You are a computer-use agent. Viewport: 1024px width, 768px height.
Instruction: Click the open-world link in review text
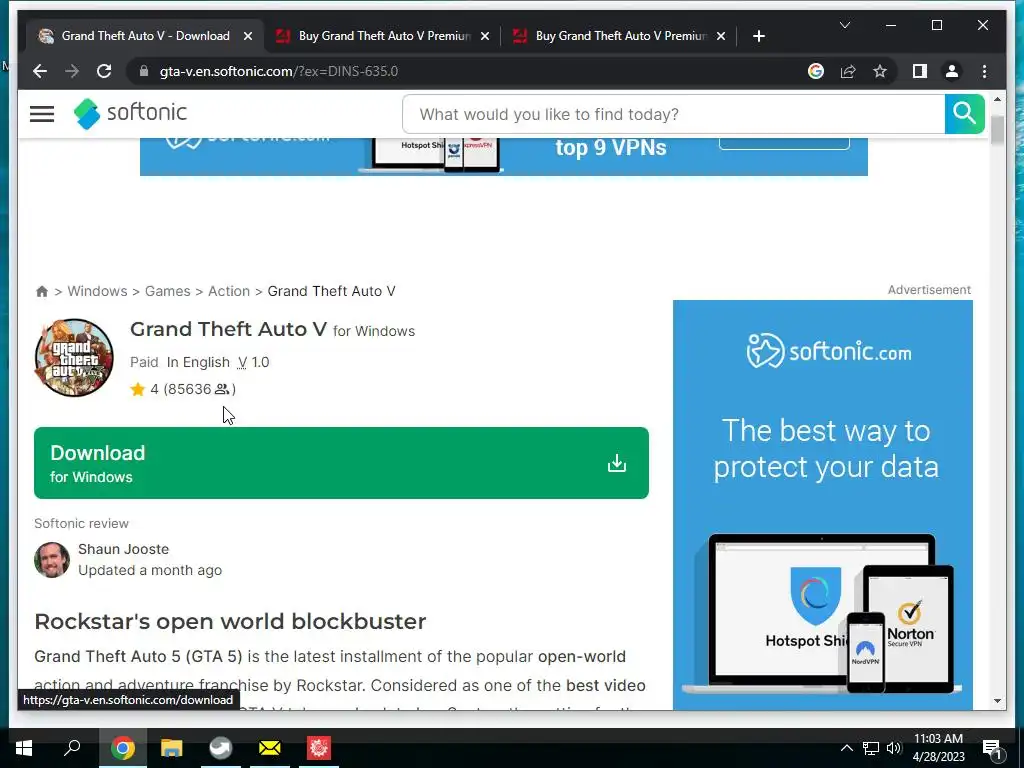point(582,656)
